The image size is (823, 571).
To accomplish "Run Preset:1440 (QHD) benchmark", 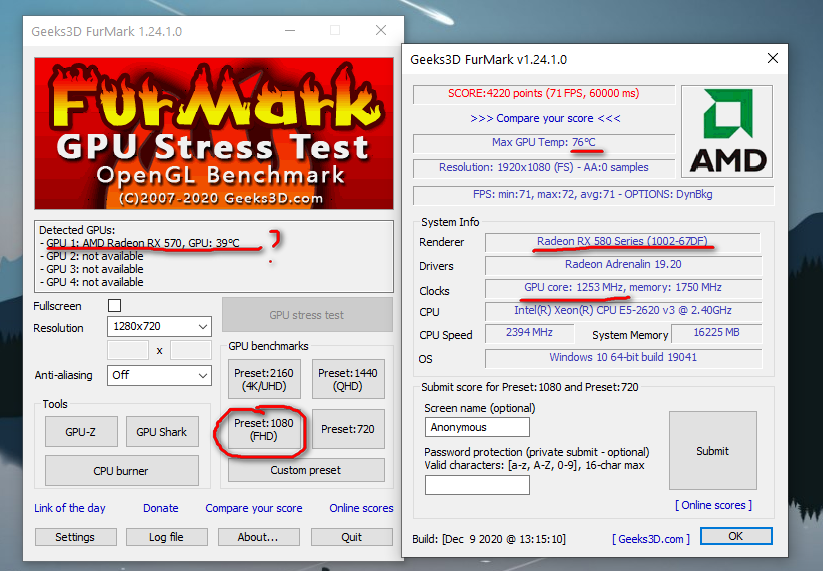I will click(348, 379).
